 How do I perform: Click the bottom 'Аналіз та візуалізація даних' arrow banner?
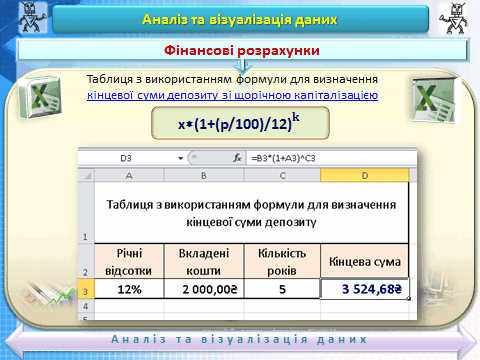[240, 340]
